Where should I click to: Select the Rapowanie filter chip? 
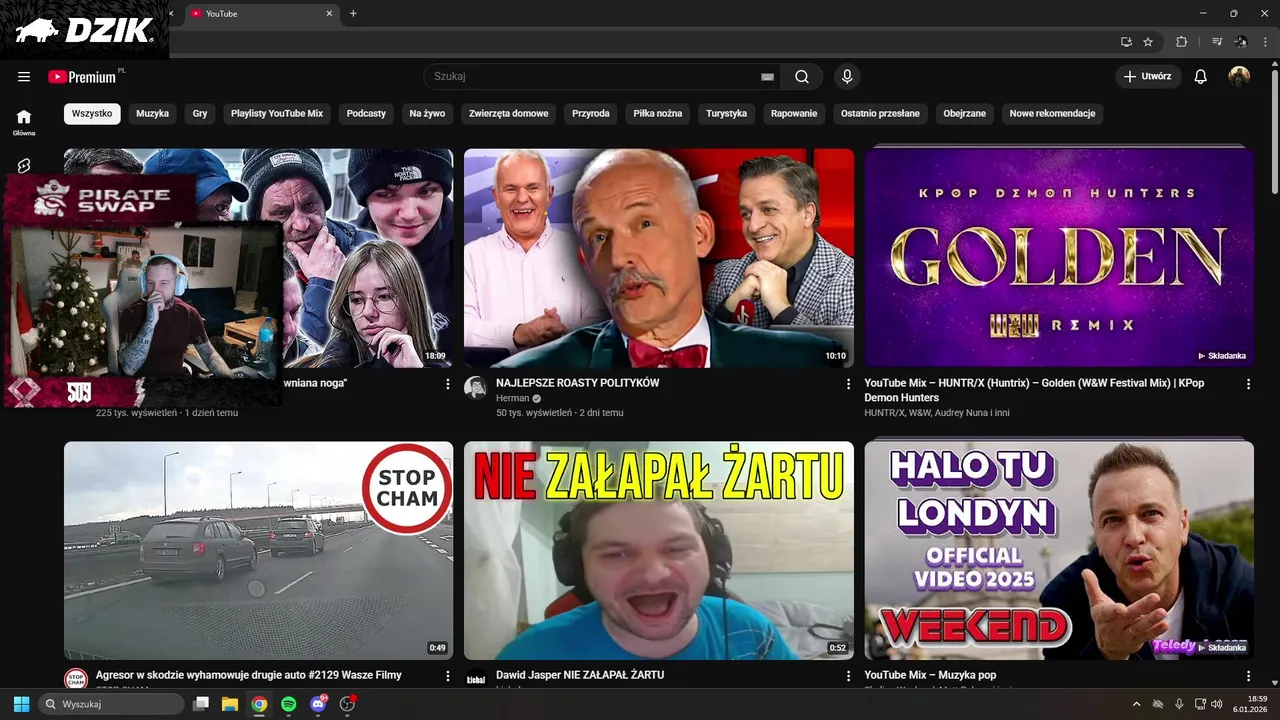[x=794, y=114]
